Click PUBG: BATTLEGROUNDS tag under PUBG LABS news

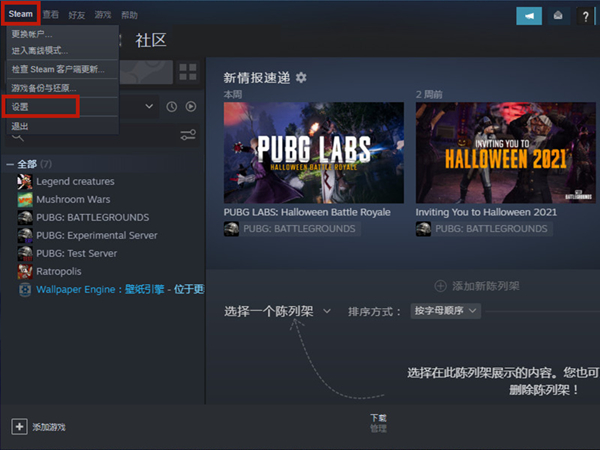coord(292,229)
